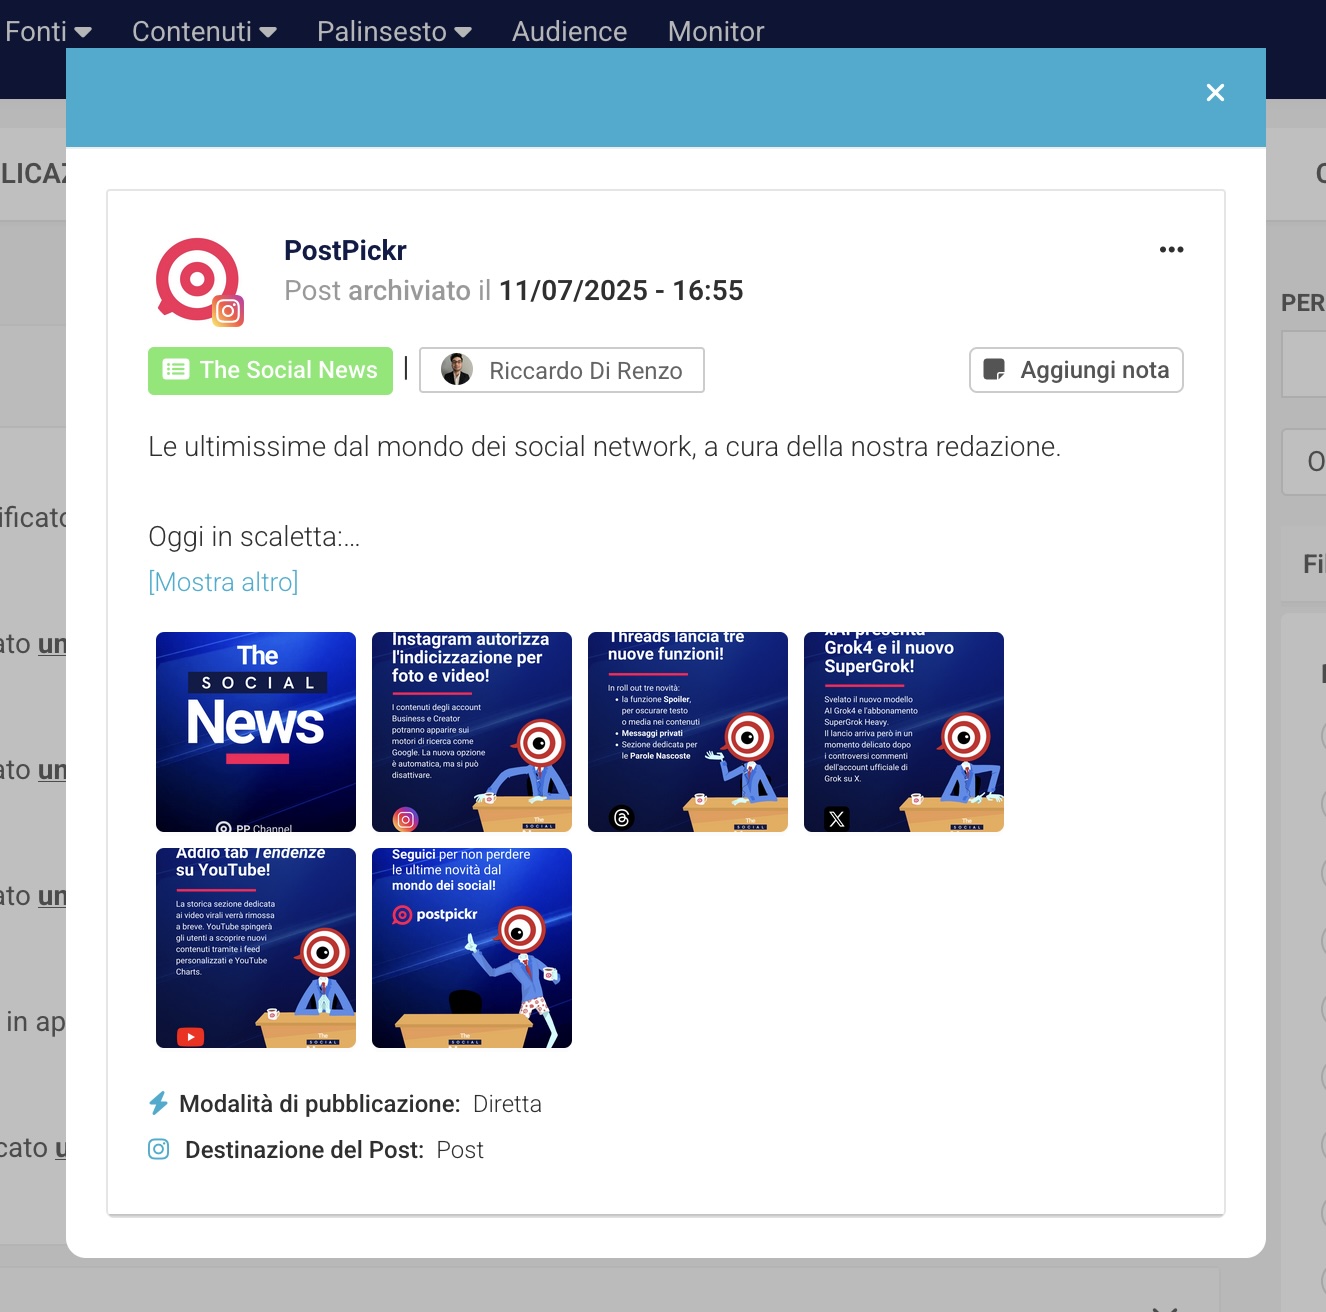The height and width of the screenshot is (1312, 1326).
Task: Open the Instagram indicizzazione slide thumbnail
Action: [x=472, y=732]
